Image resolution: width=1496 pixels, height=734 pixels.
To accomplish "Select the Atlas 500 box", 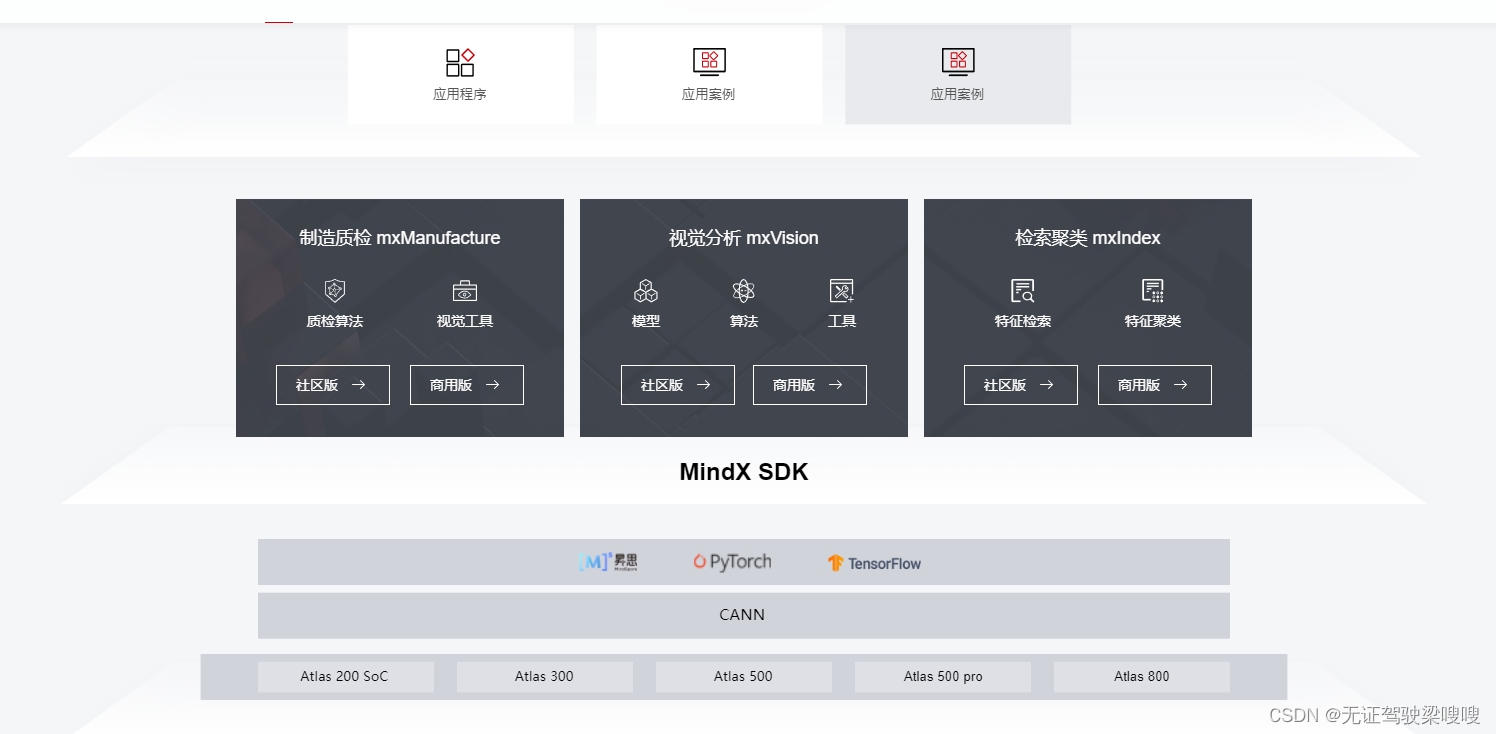I will pyautogui.click(x=744, y=677).
